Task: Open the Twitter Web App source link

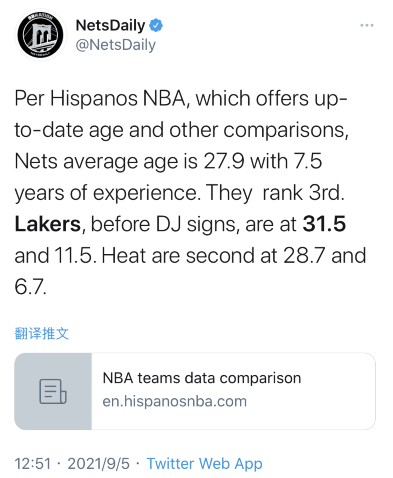Action: point(204,464)
